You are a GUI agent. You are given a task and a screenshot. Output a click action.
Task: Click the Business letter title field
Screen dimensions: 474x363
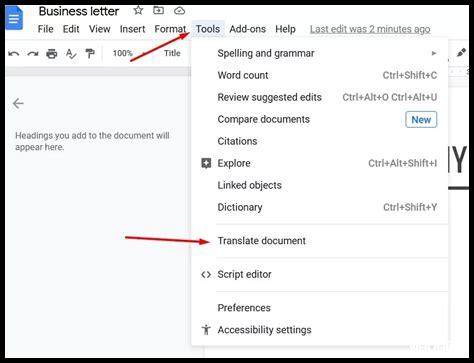coord(79,11)
